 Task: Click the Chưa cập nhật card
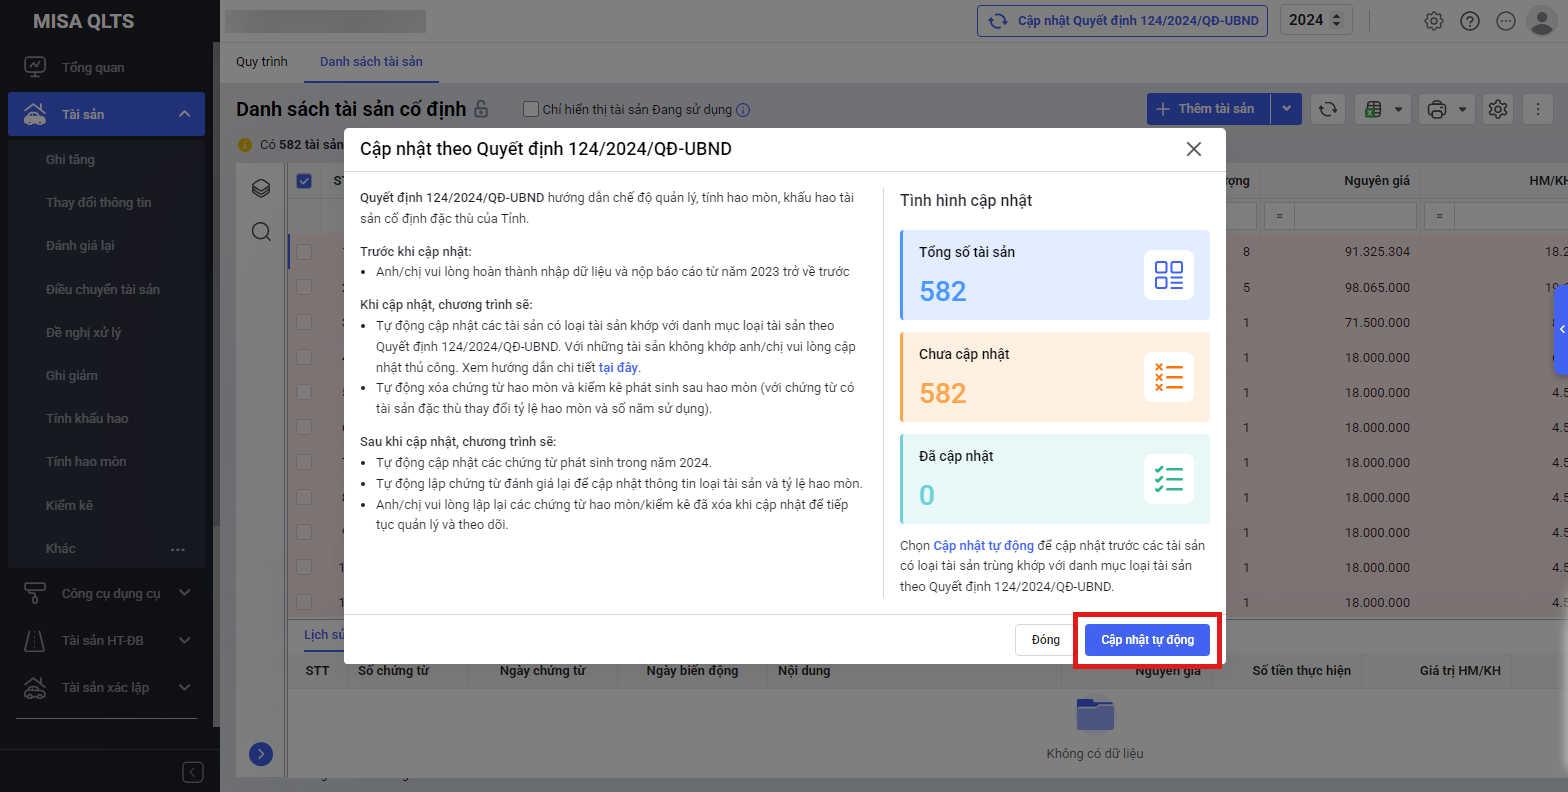click(1055, 377)
